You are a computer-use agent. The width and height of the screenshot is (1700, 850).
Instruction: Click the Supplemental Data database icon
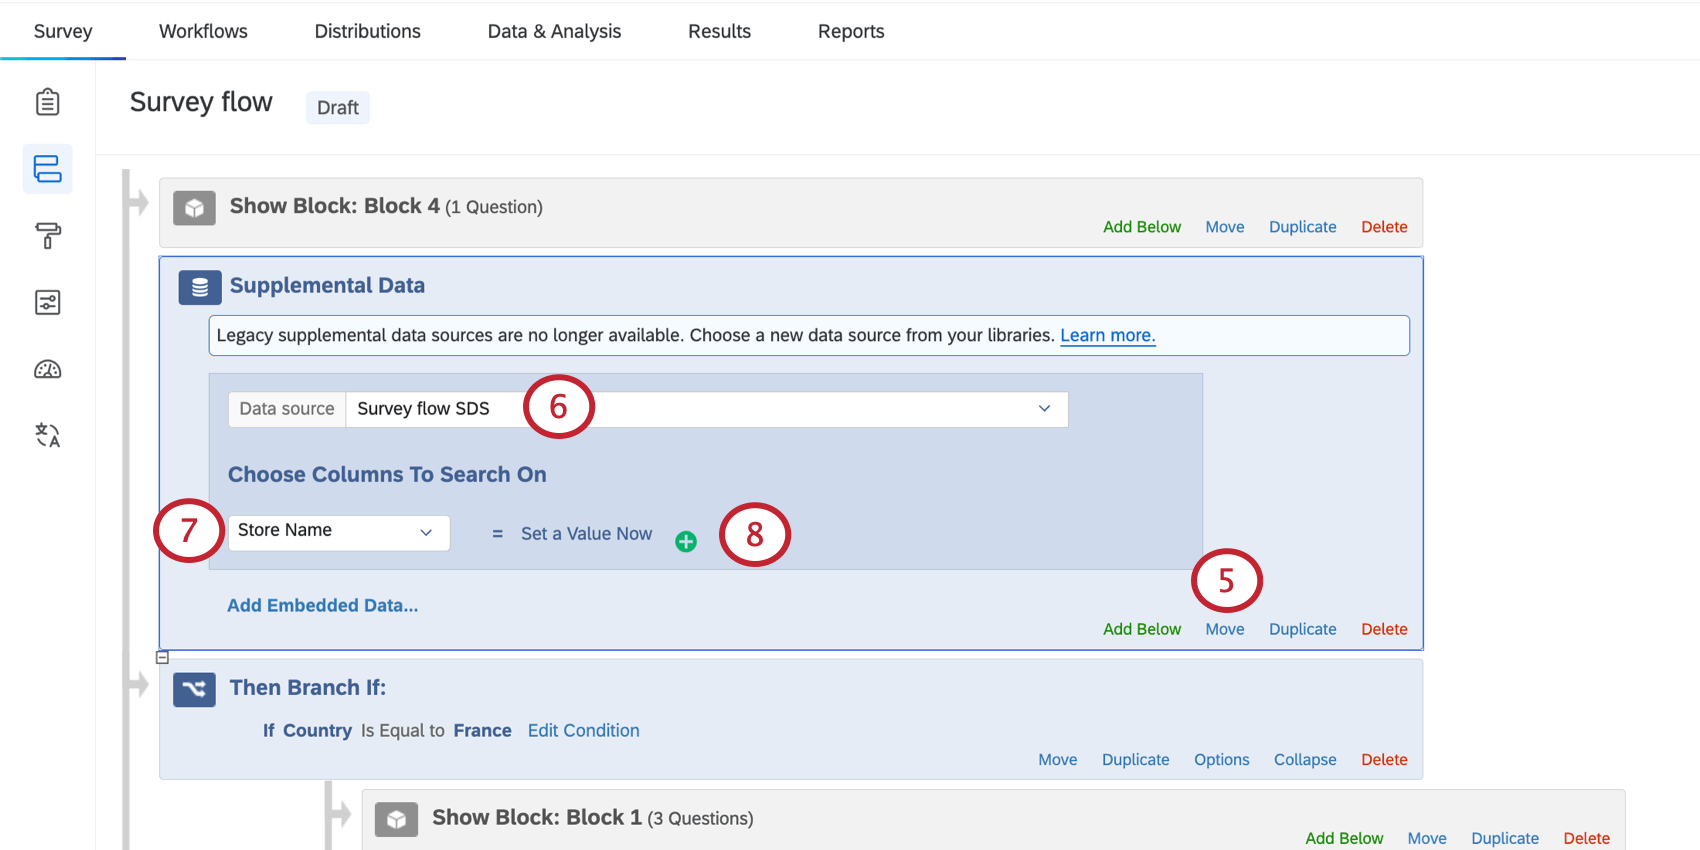click(200, 287)
